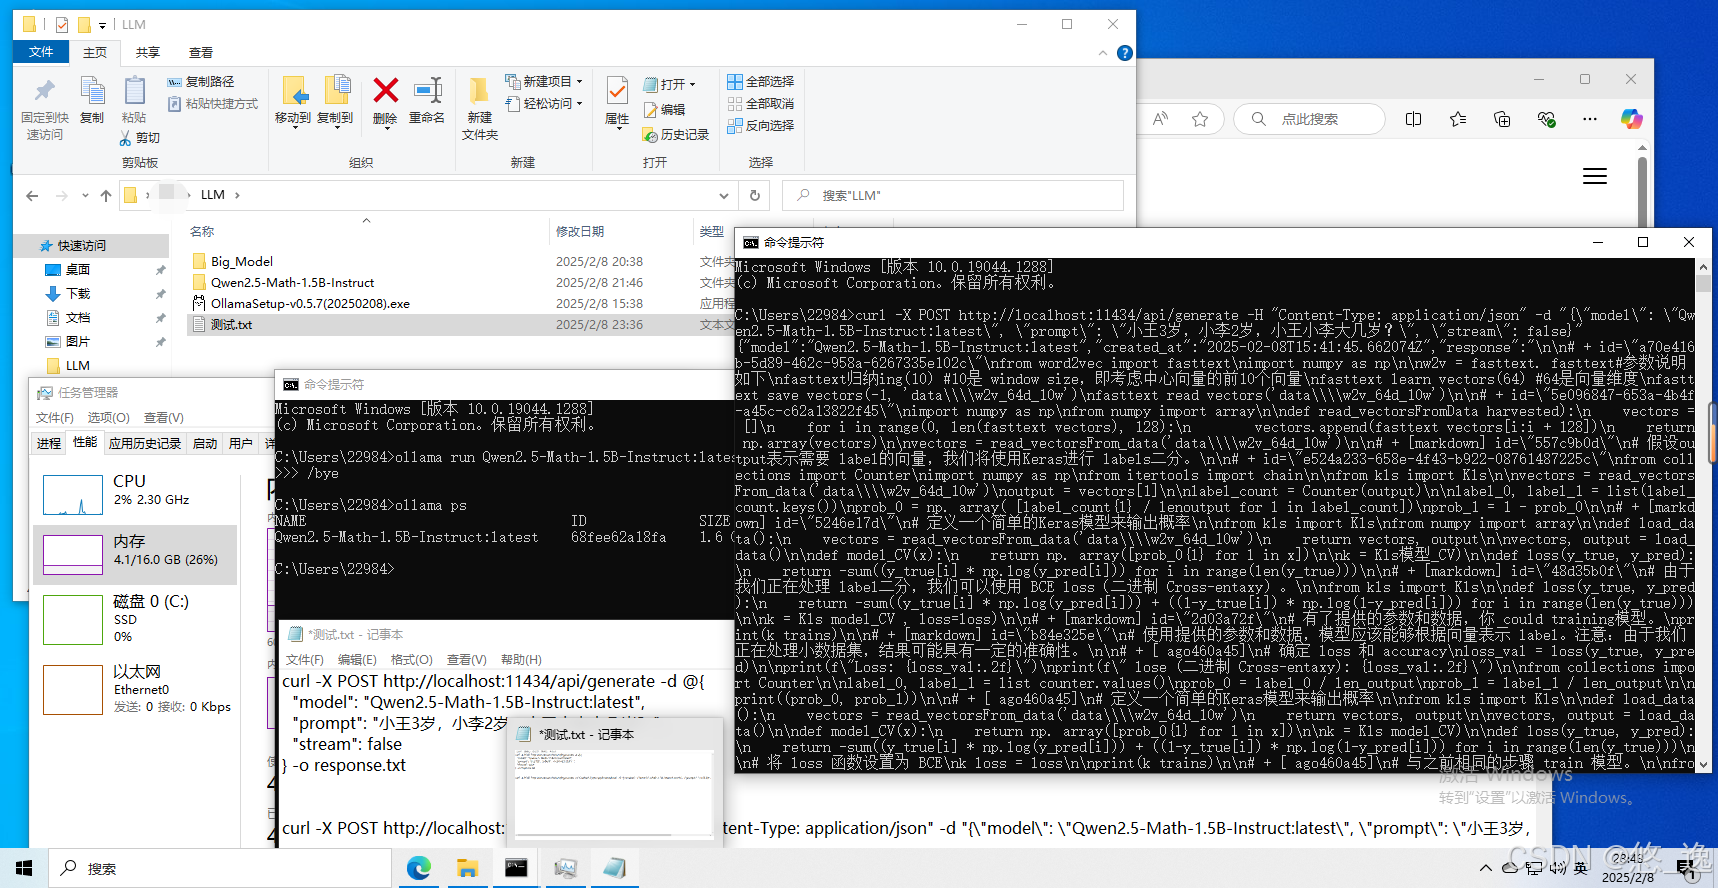Image resolution: width=1718 pixels, height=888 pixels.
Task: Open the New item dropdown
Action: [544, 82]
